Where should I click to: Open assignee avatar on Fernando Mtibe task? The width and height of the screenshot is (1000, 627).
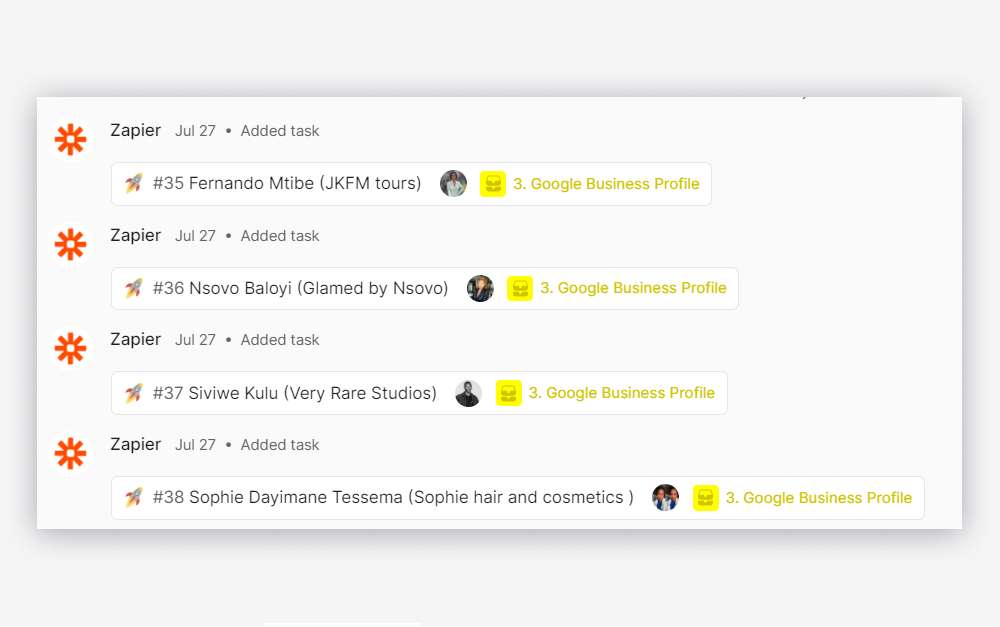(454, 184)
